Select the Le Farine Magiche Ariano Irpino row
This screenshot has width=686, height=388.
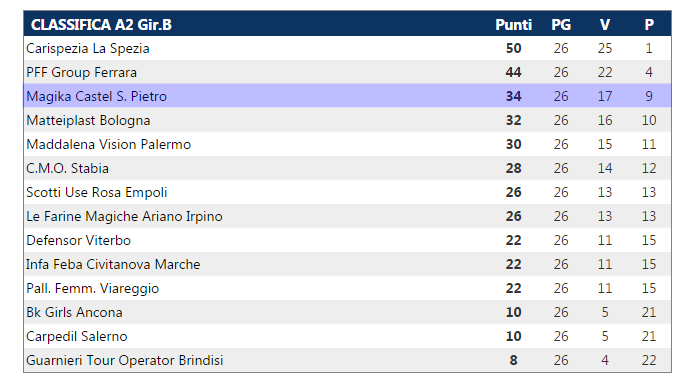tap(347, 216)
